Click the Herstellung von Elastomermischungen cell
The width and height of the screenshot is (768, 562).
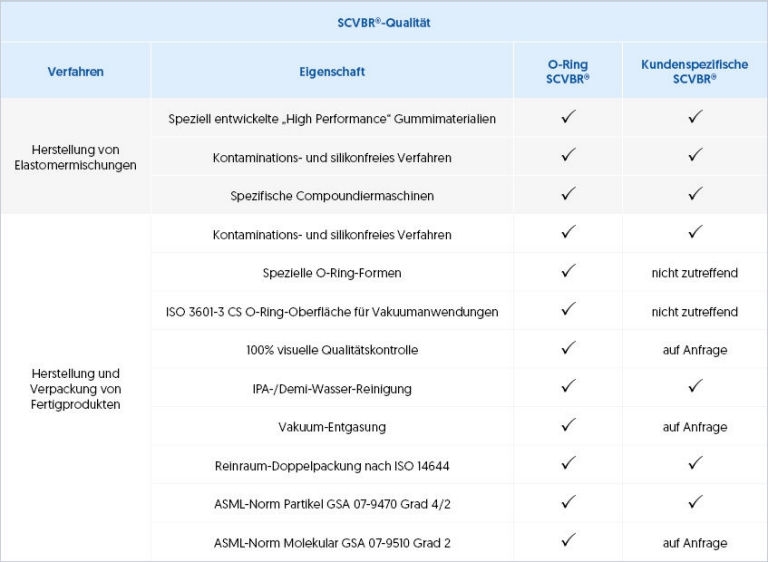[x=76, y=156]
